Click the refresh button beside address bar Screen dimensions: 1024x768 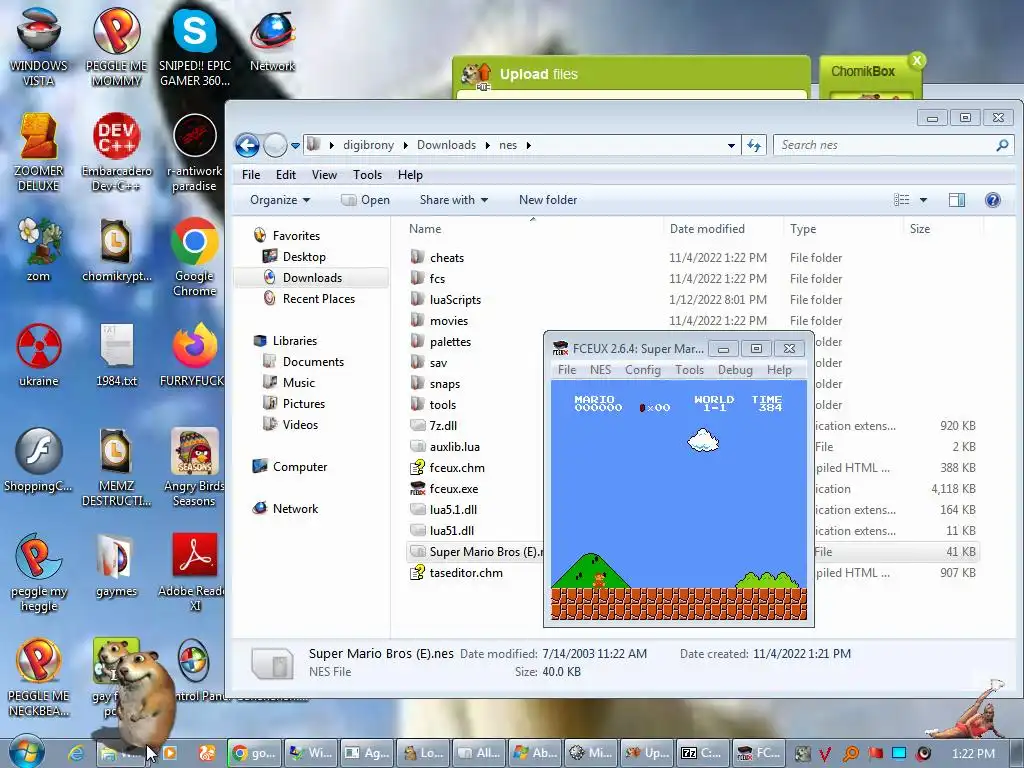(754, 145)
